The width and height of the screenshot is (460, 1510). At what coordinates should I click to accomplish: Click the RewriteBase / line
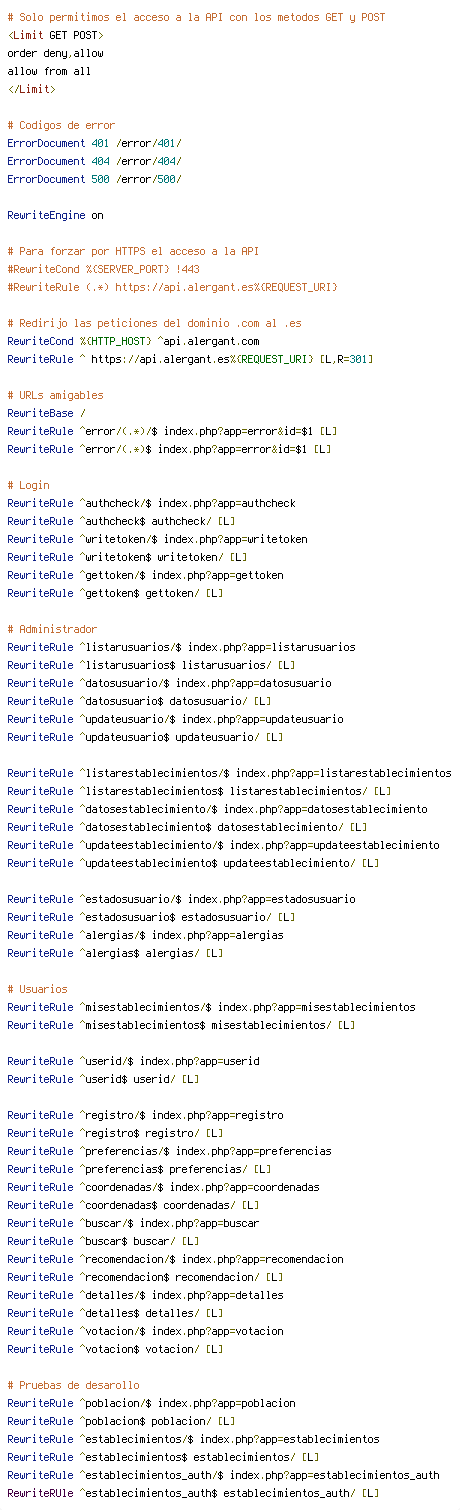tap(46, 413)
